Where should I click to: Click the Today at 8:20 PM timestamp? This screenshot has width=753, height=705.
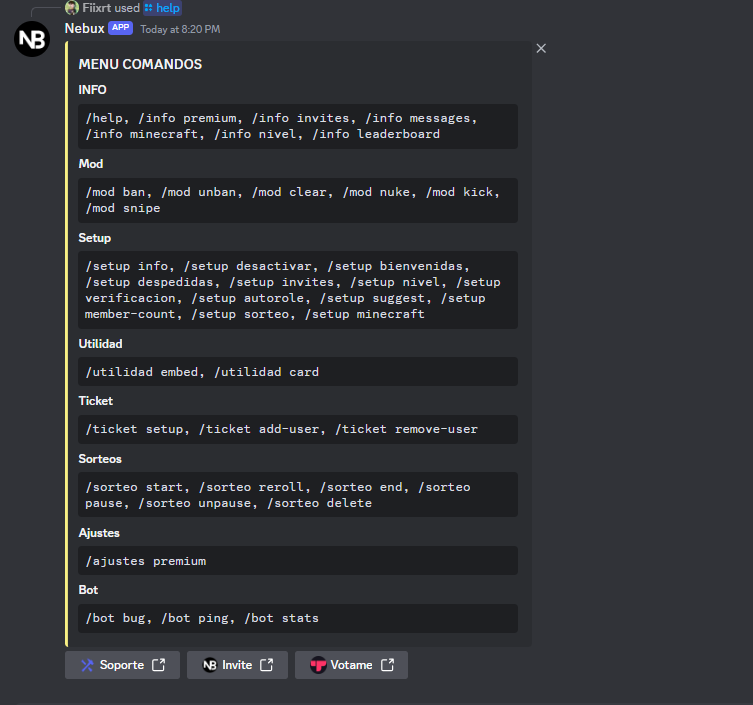click(x=180, y=29)
